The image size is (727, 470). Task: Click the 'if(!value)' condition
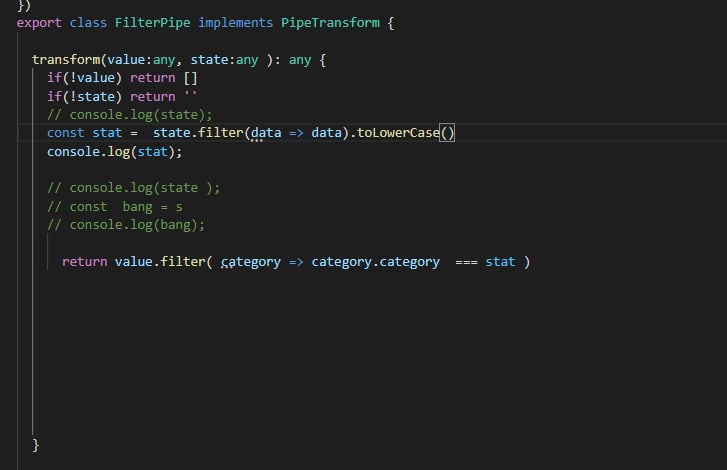[x=84, y=78]
